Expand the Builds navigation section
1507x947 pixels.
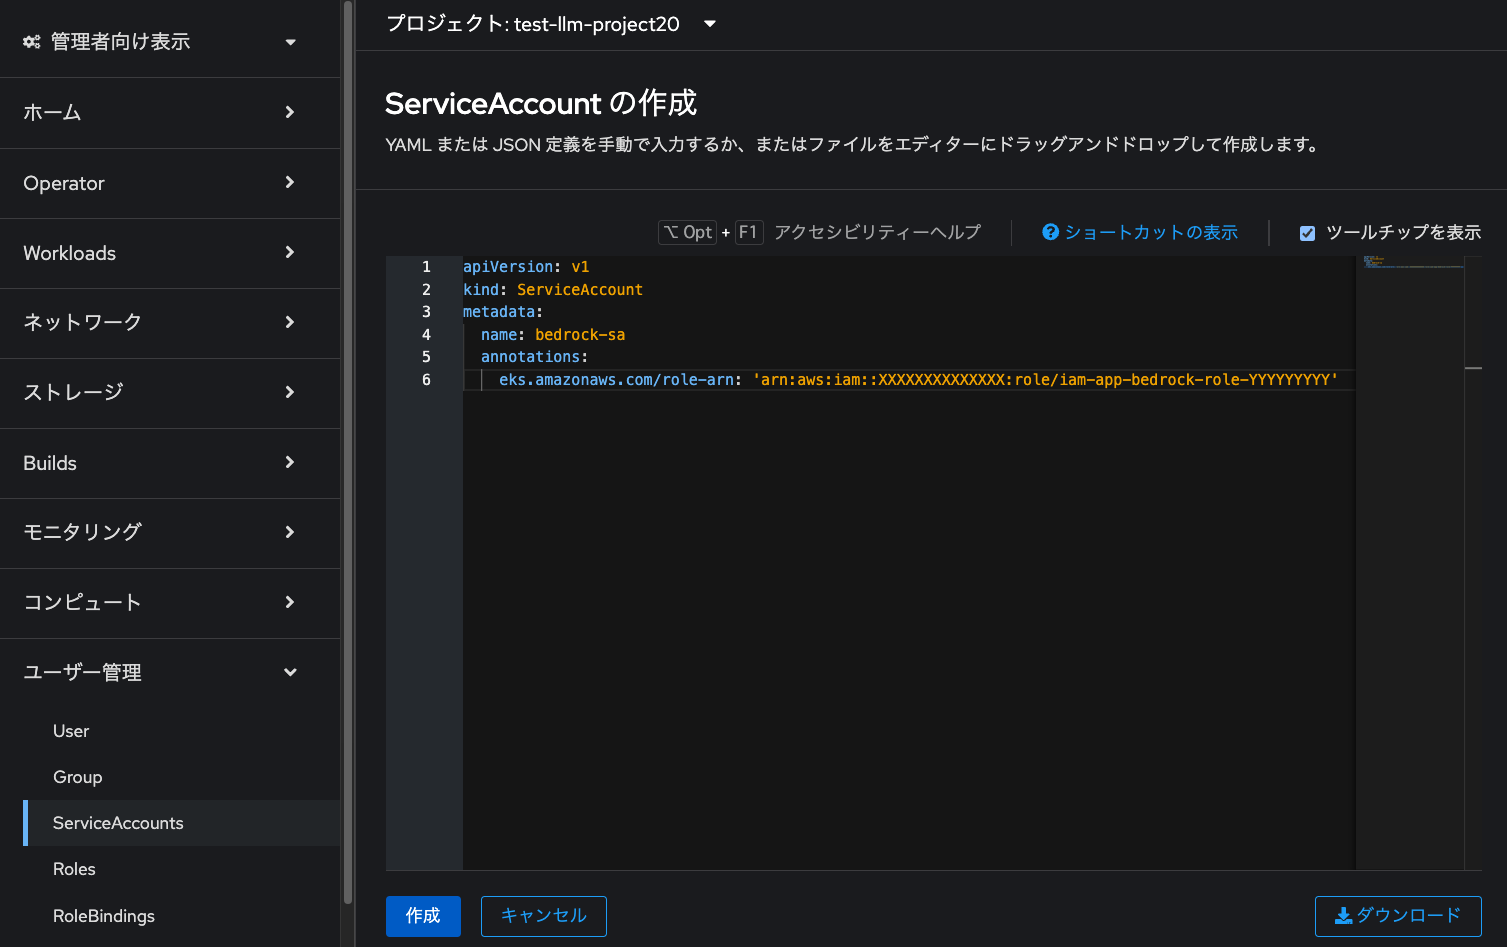pyautogui.click(x=170, y=463)
